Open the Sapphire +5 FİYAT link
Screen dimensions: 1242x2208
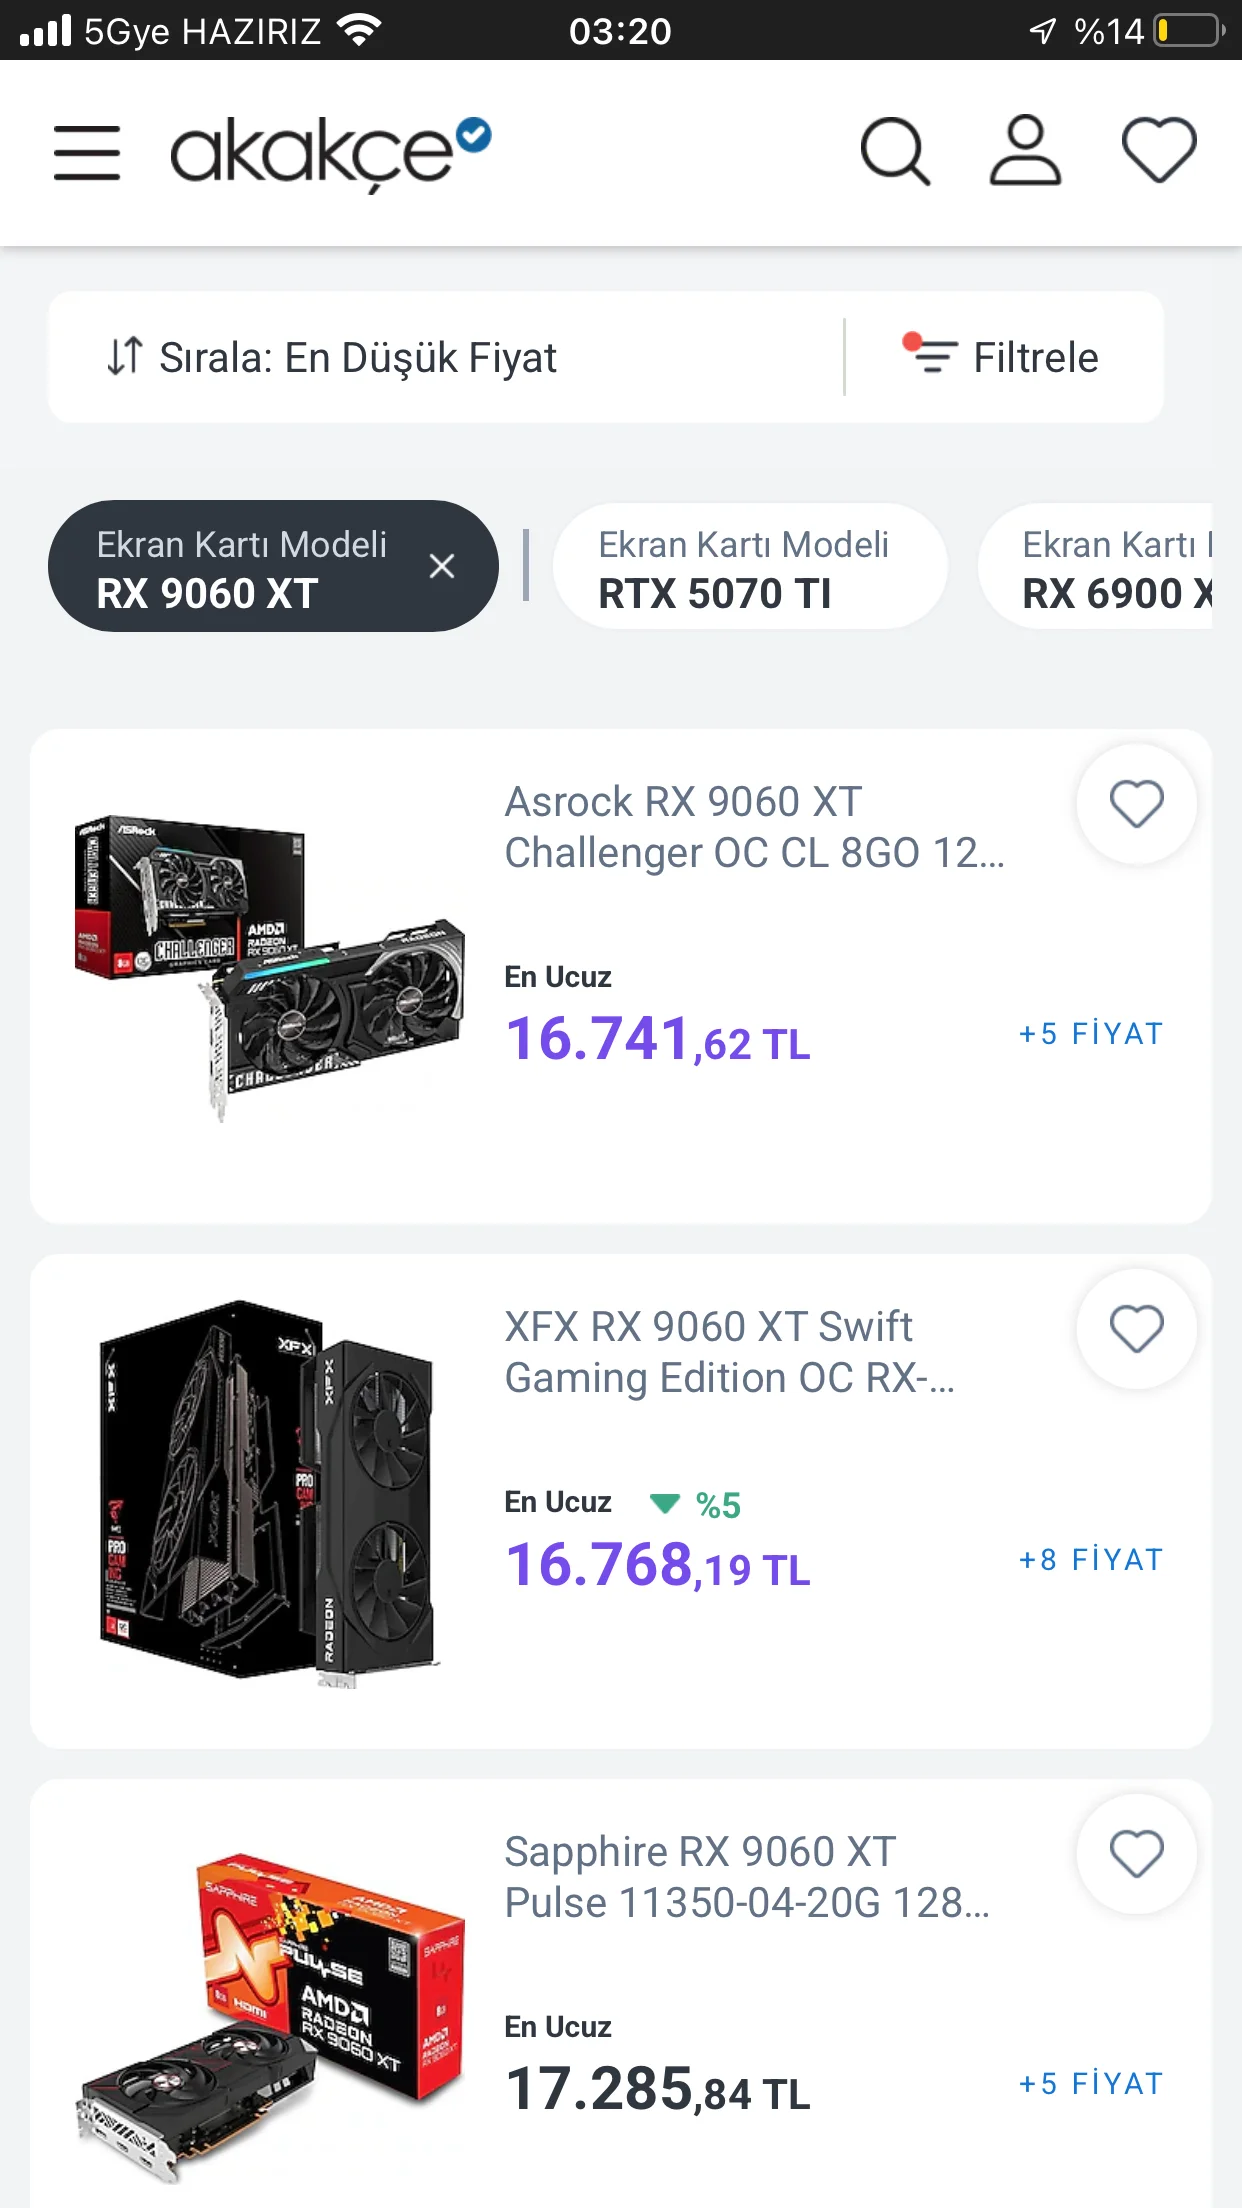(1090, 2084)
